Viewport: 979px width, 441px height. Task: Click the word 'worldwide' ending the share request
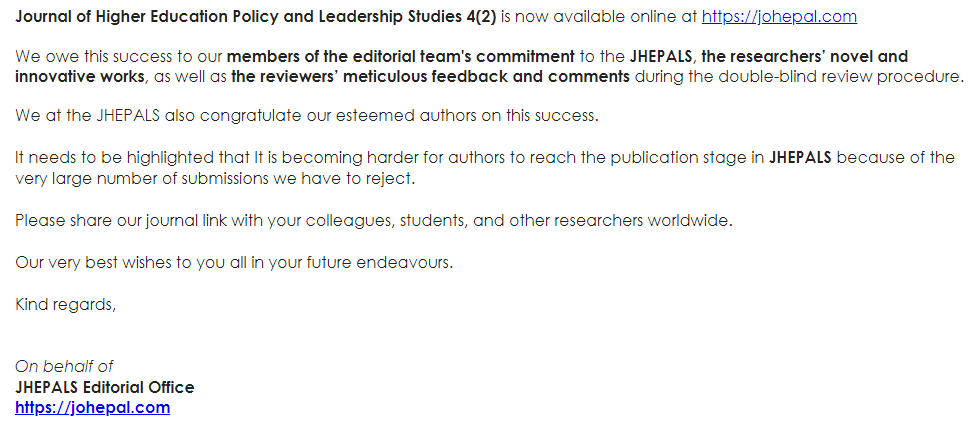[689, 221]
